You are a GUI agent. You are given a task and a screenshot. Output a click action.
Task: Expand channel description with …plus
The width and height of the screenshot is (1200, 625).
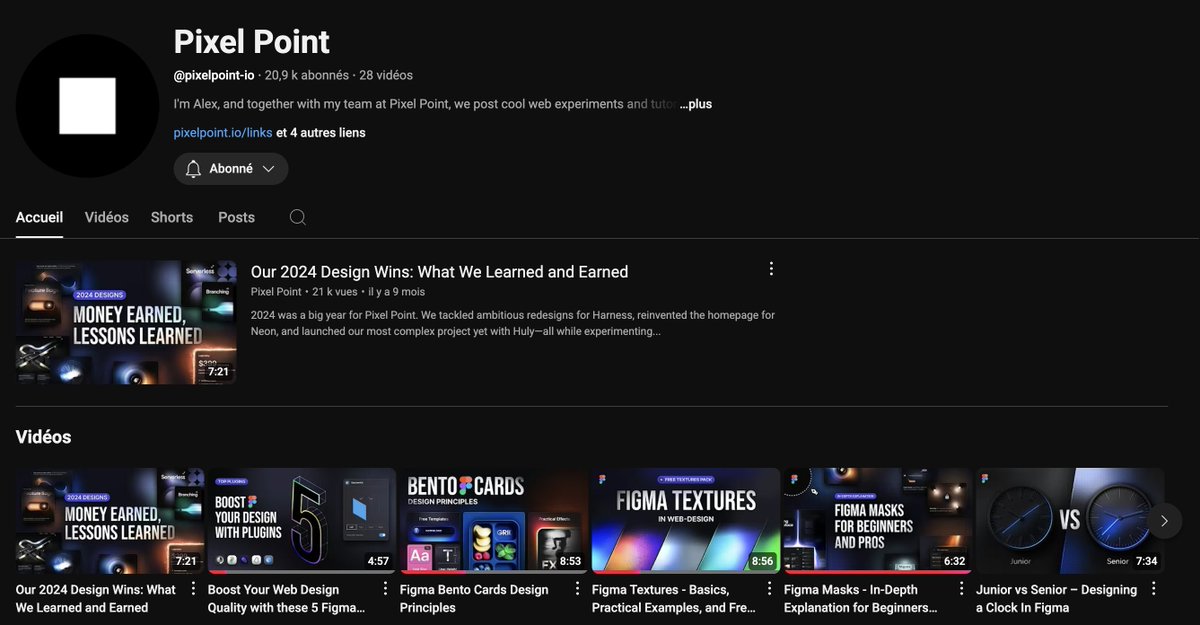696,104
